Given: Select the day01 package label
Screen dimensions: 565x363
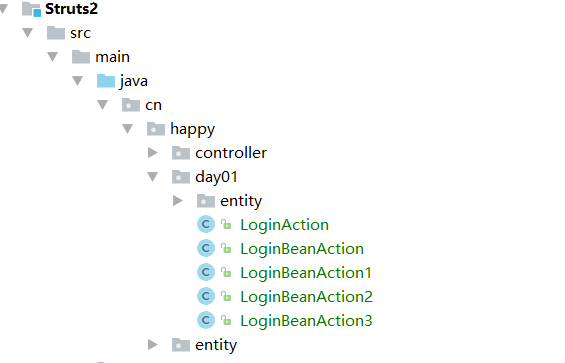Looking at the screenshot, I should click(x=216, y=177).
